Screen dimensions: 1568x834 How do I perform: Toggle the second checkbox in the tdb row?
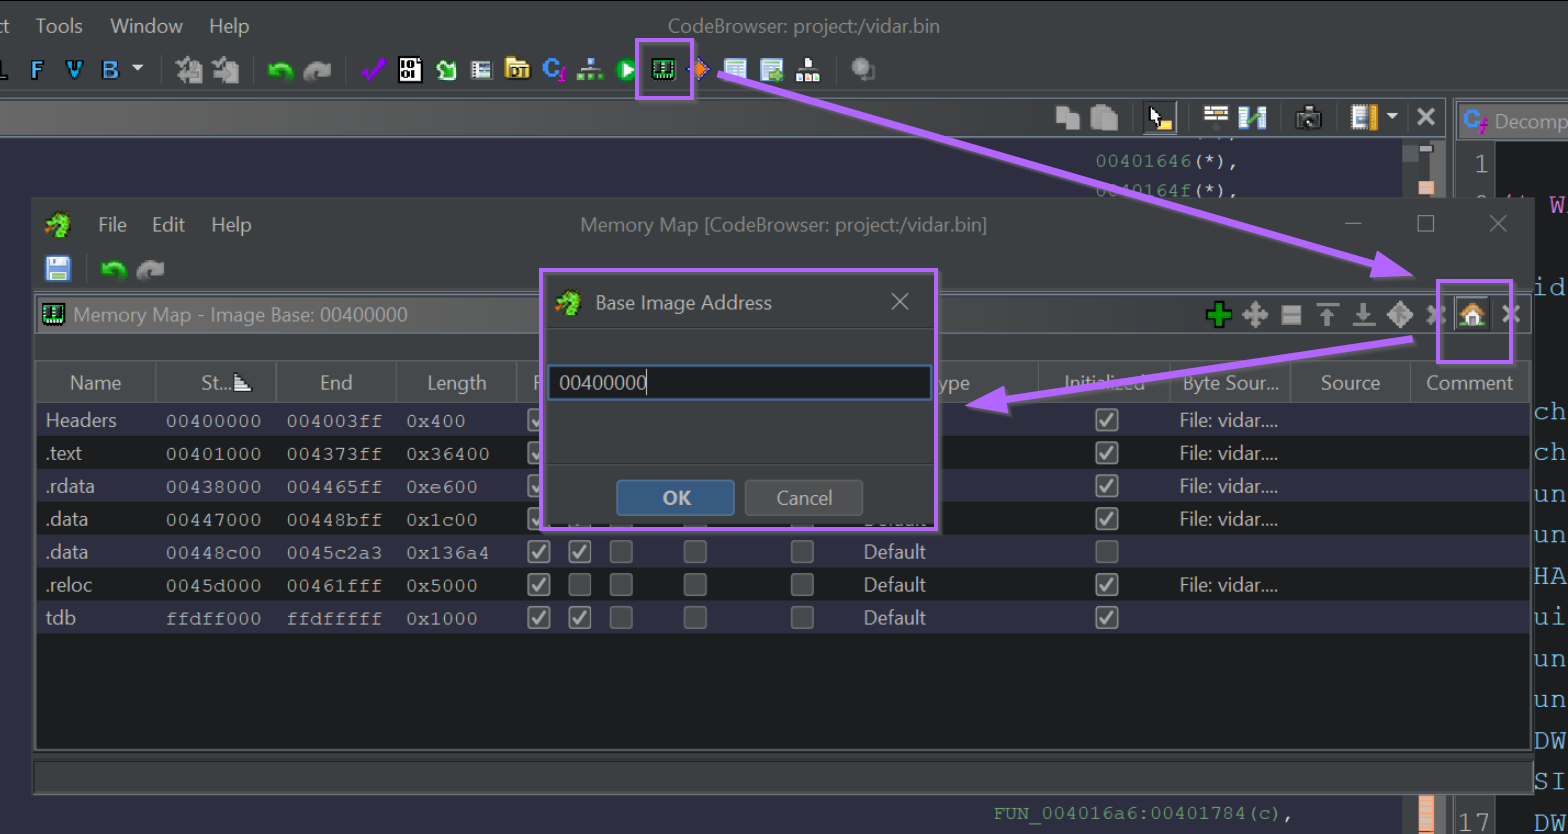coord(580,617)
